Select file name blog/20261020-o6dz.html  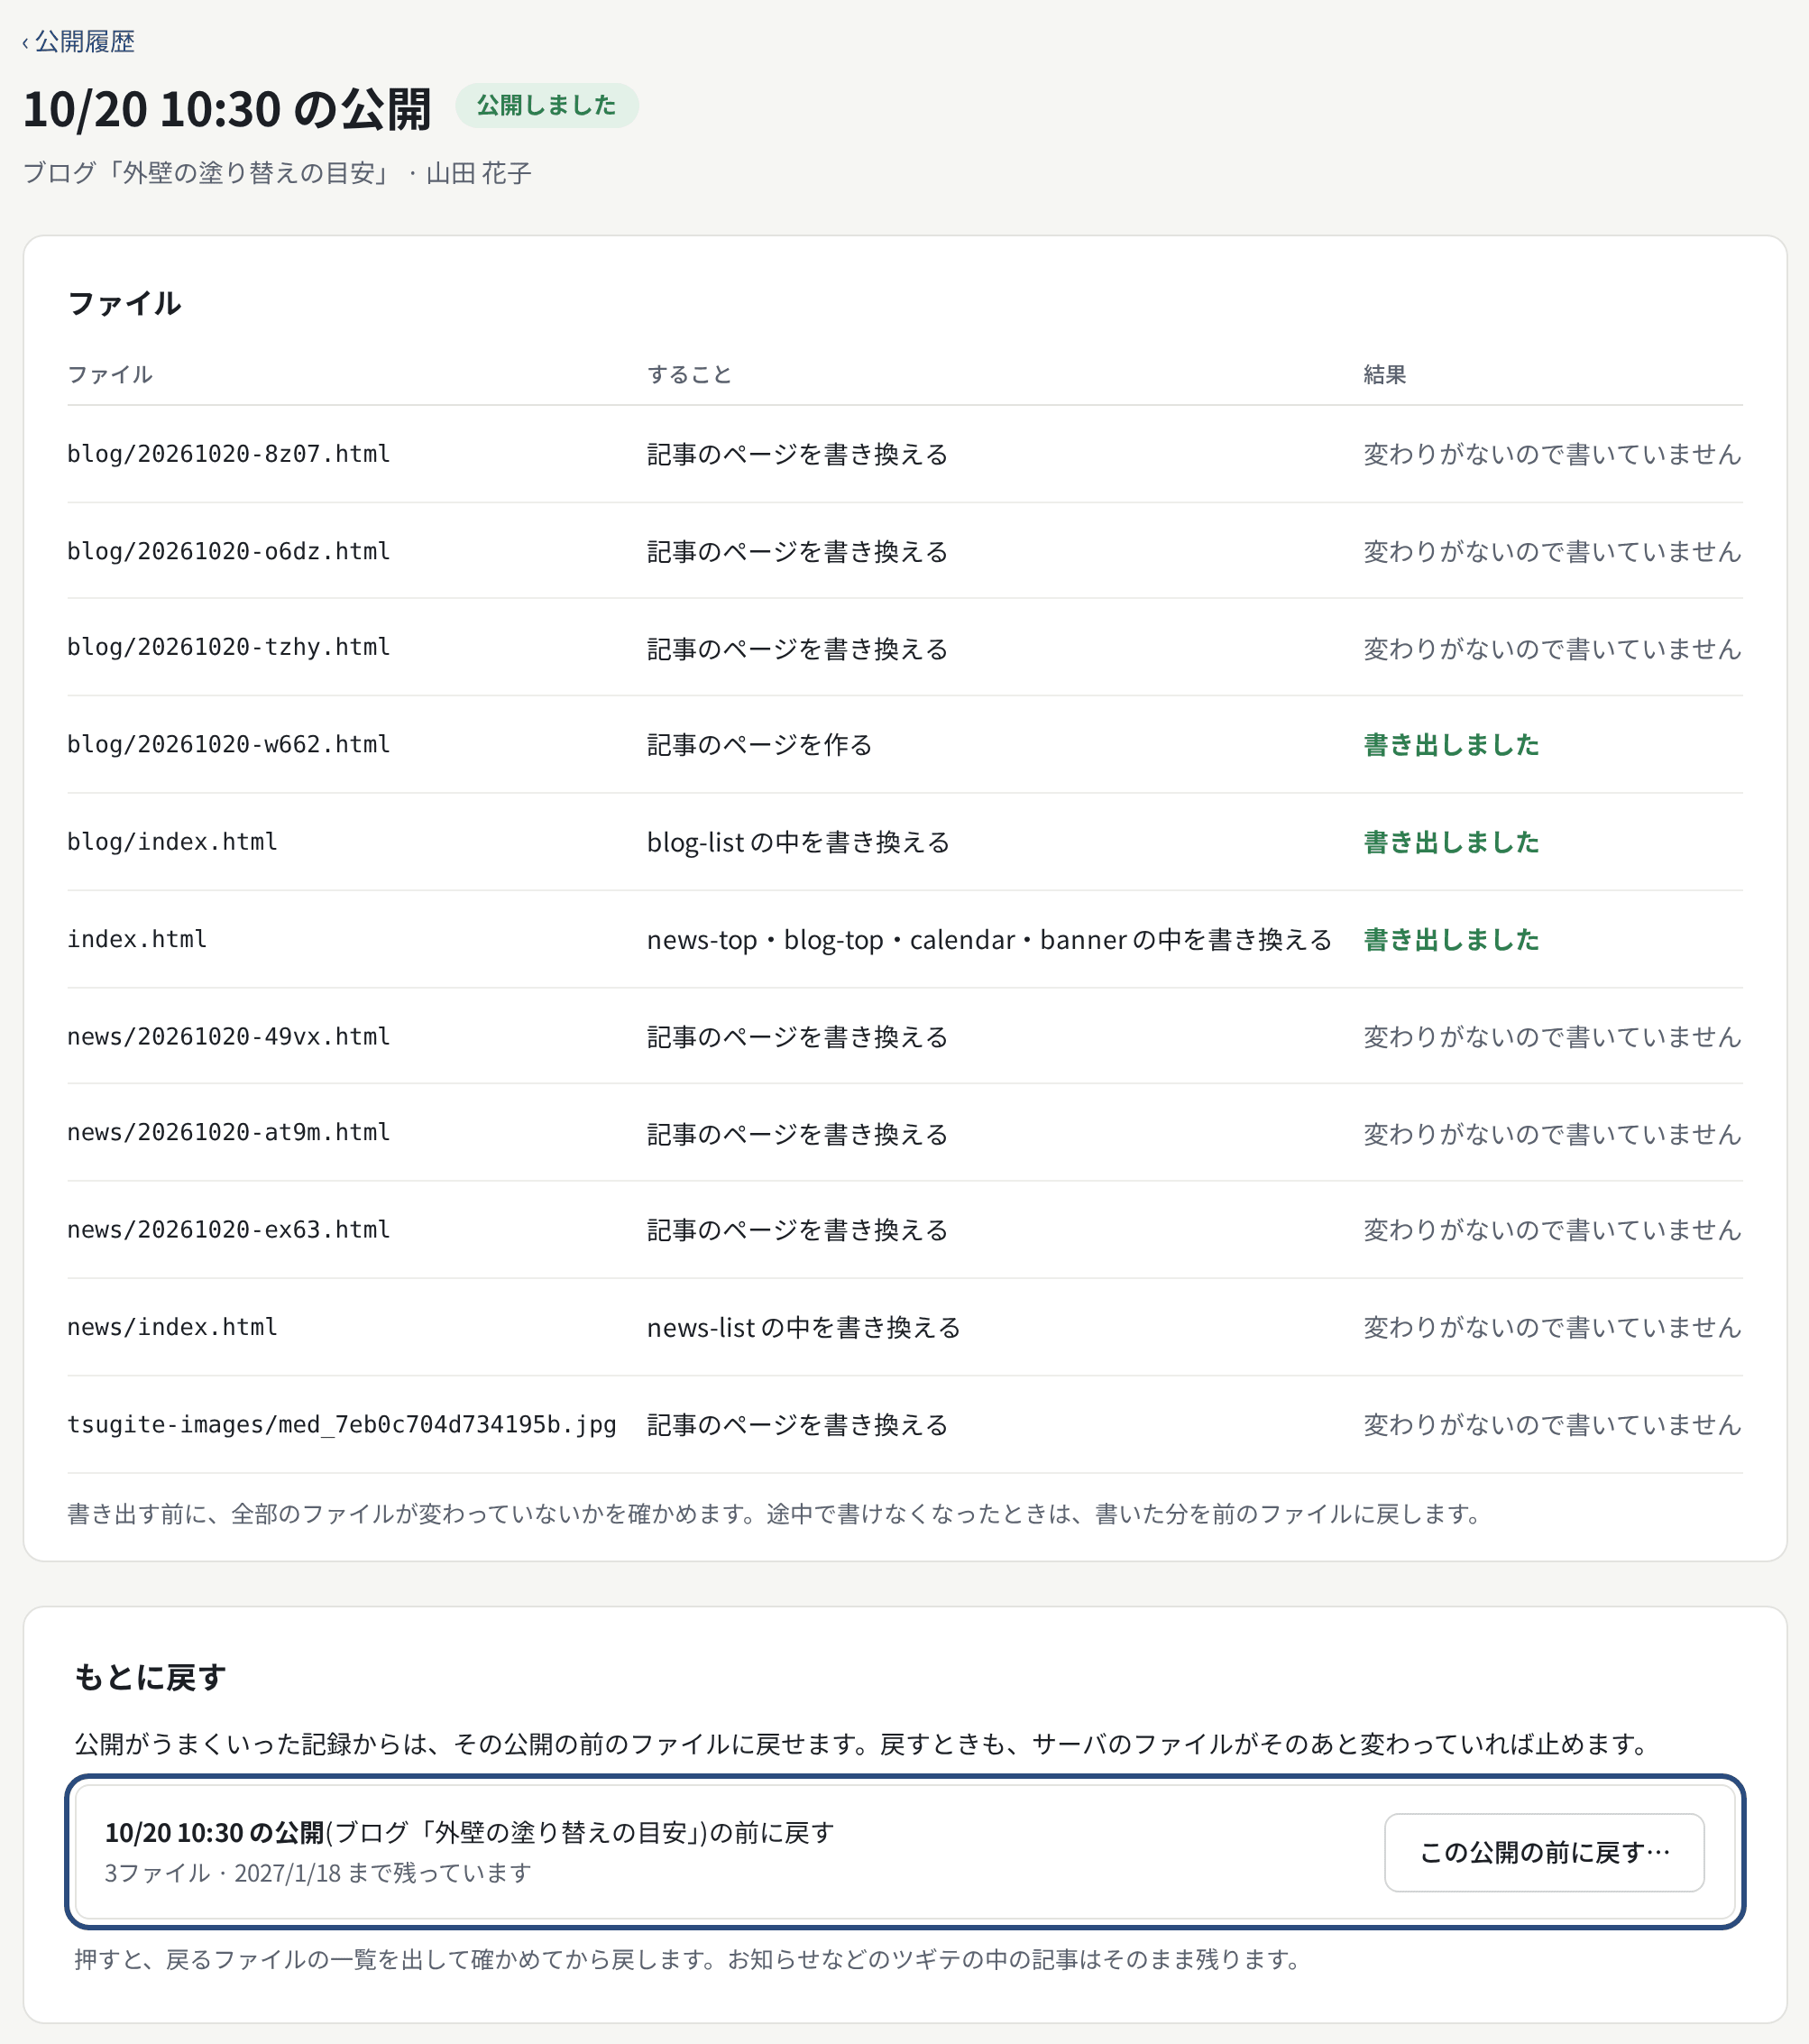tap(229, 551)
